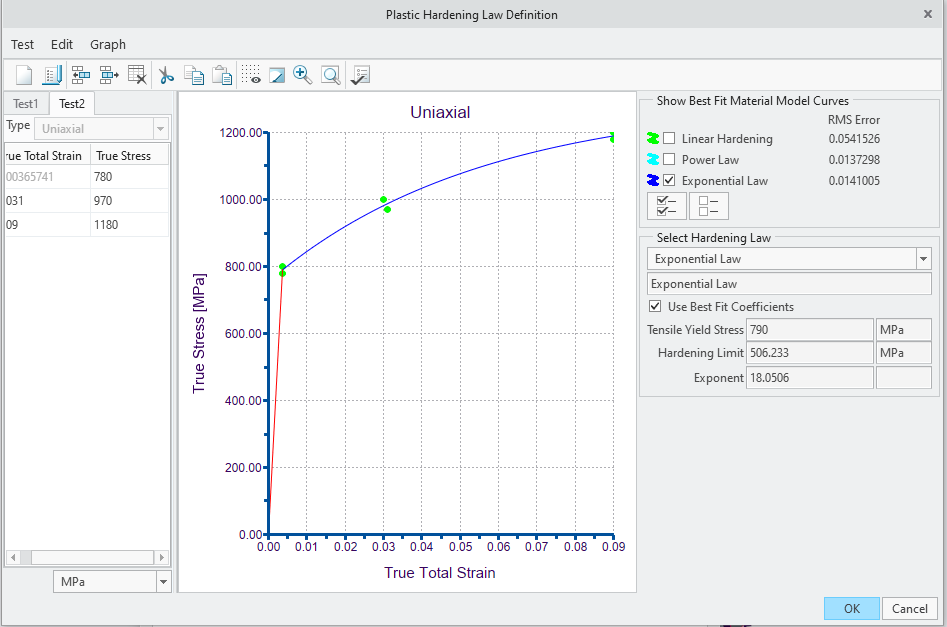
Task: Uncheck Use Best Fit Coefficients
Action: 655,306
